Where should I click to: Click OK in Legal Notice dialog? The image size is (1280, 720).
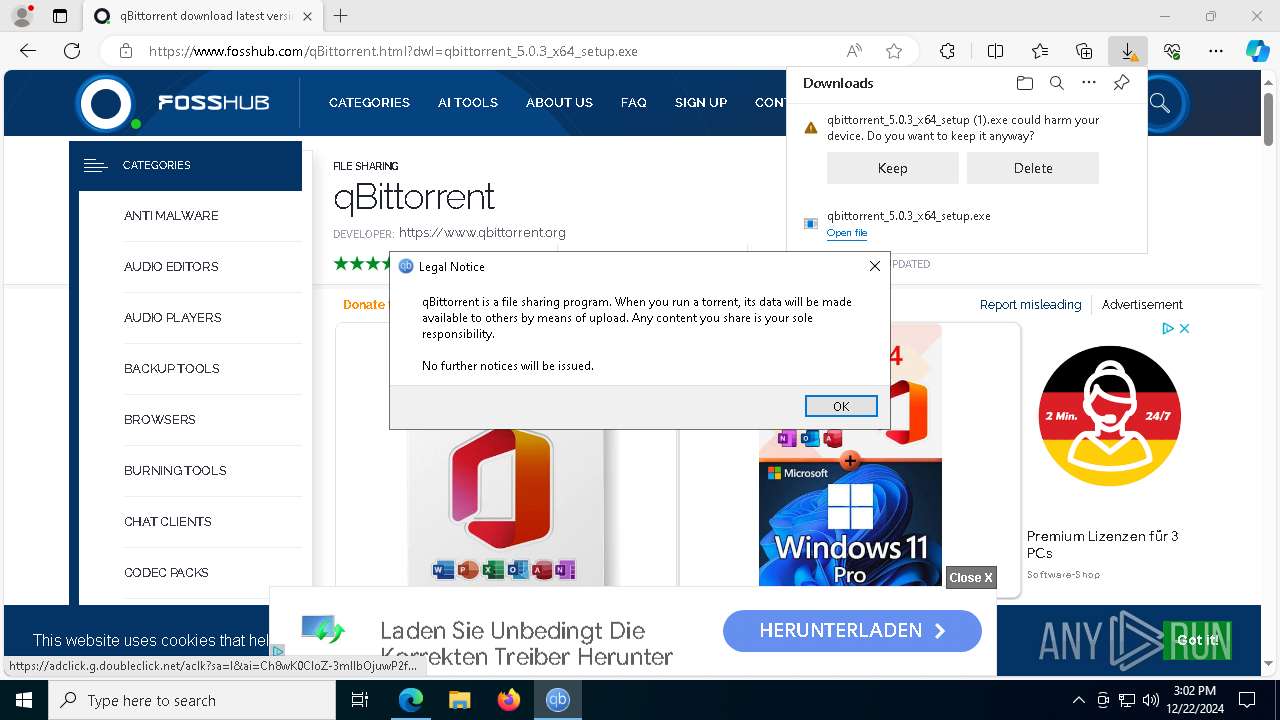point(841,406)
